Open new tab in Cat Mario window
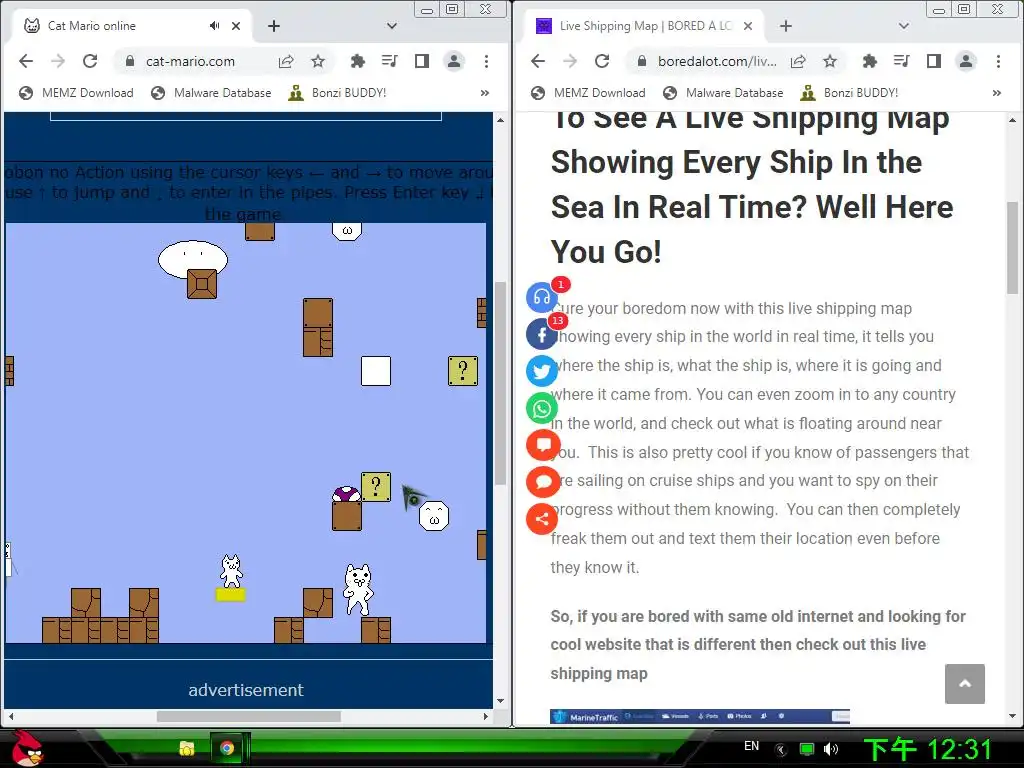The height and width of the screenshot is (768, 1024). pyautogui.click(x=274, y=26)
